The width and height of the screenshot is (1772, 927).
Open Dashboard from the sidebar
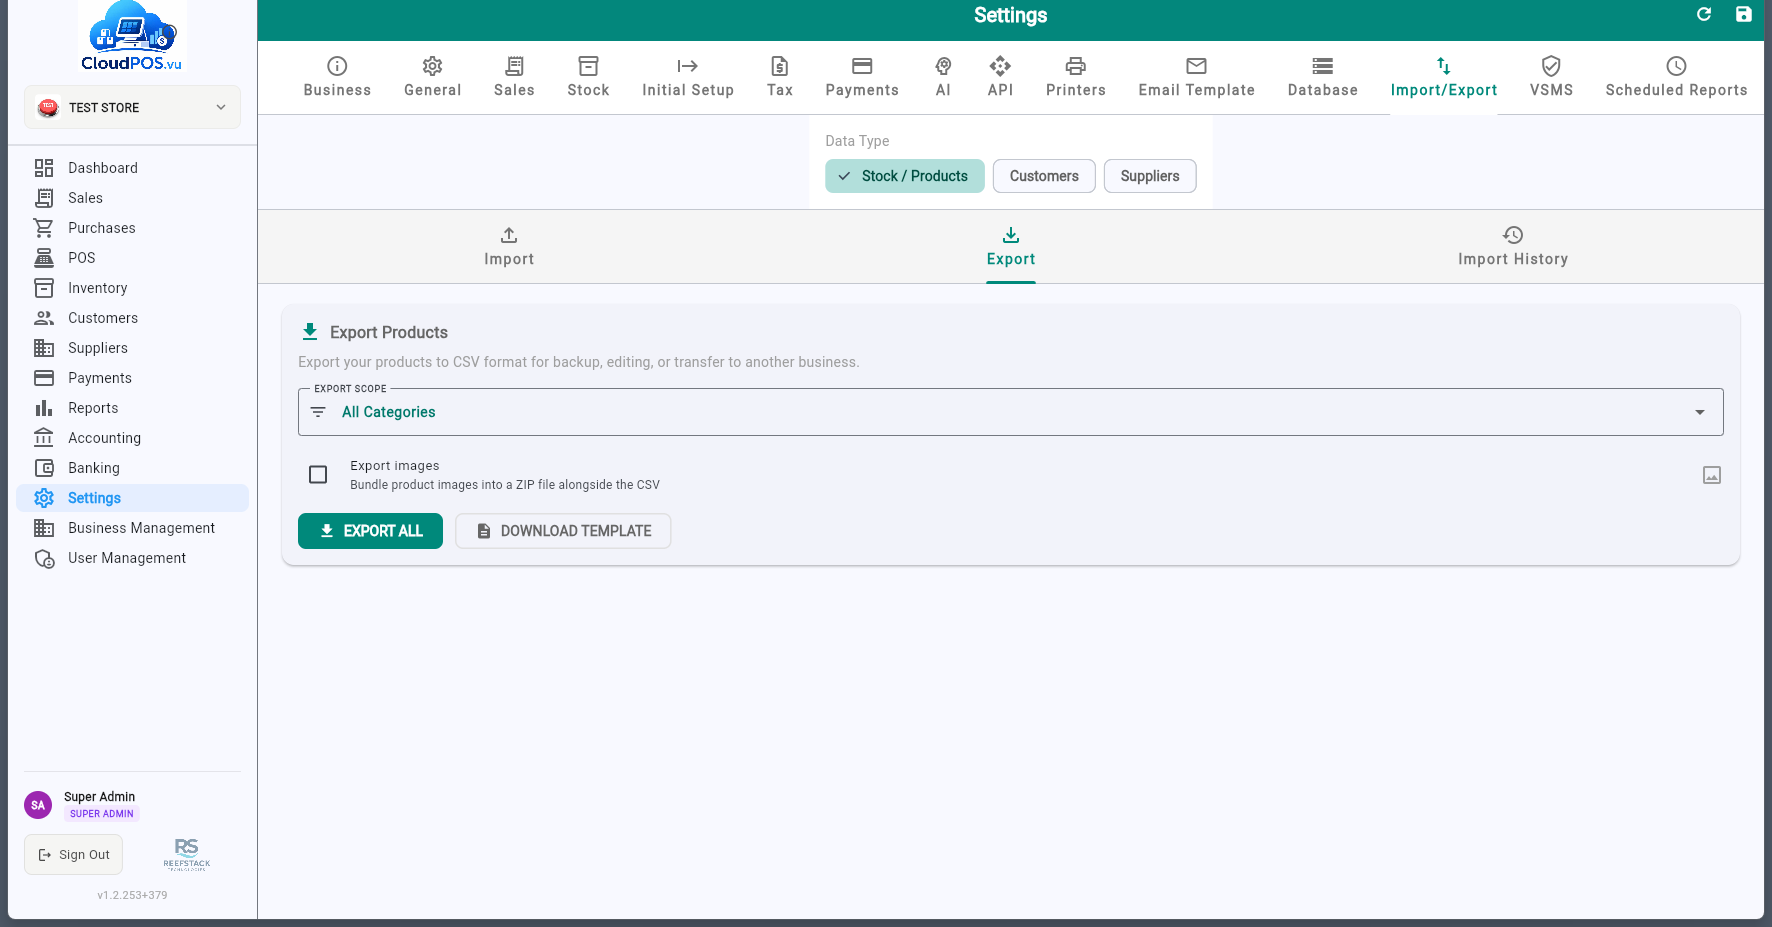132,168
